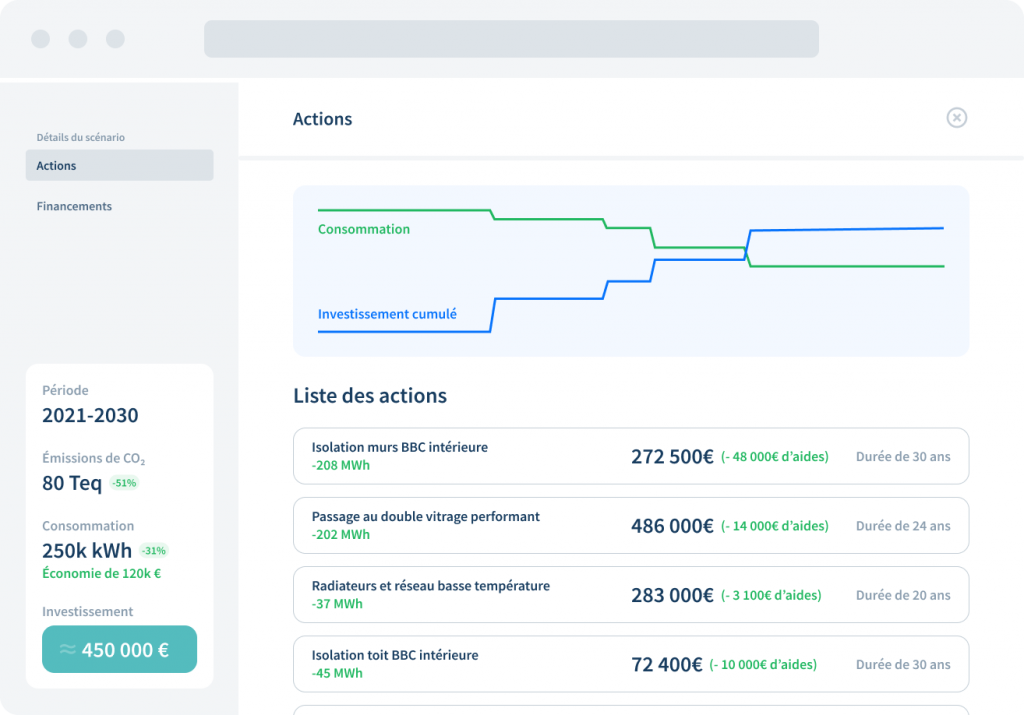Toggle the green Consommation chart legend
The width and height of the screenshot is (1024, 715).
click(x=364, y=229)
